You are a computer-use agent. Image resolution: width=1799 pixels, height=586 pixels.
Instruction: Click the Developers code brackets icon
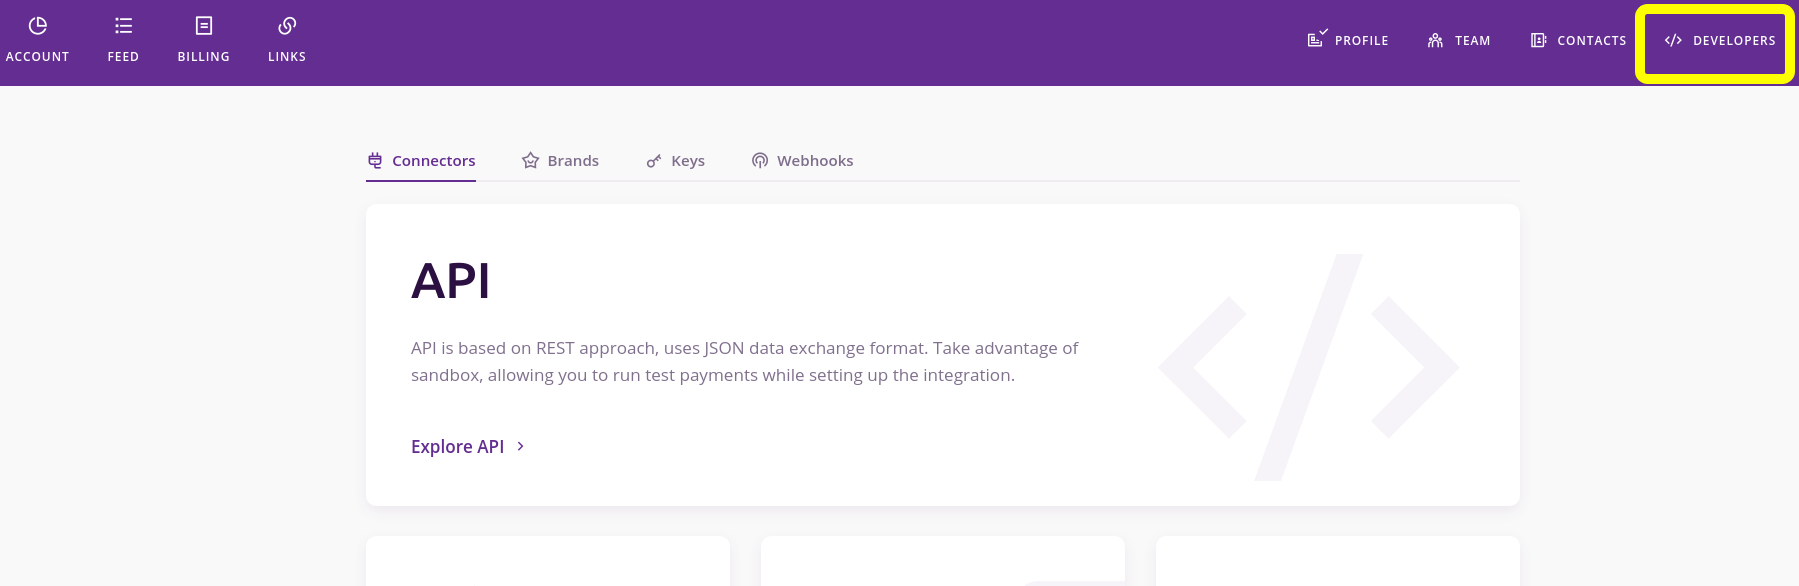coord(1673,40)
